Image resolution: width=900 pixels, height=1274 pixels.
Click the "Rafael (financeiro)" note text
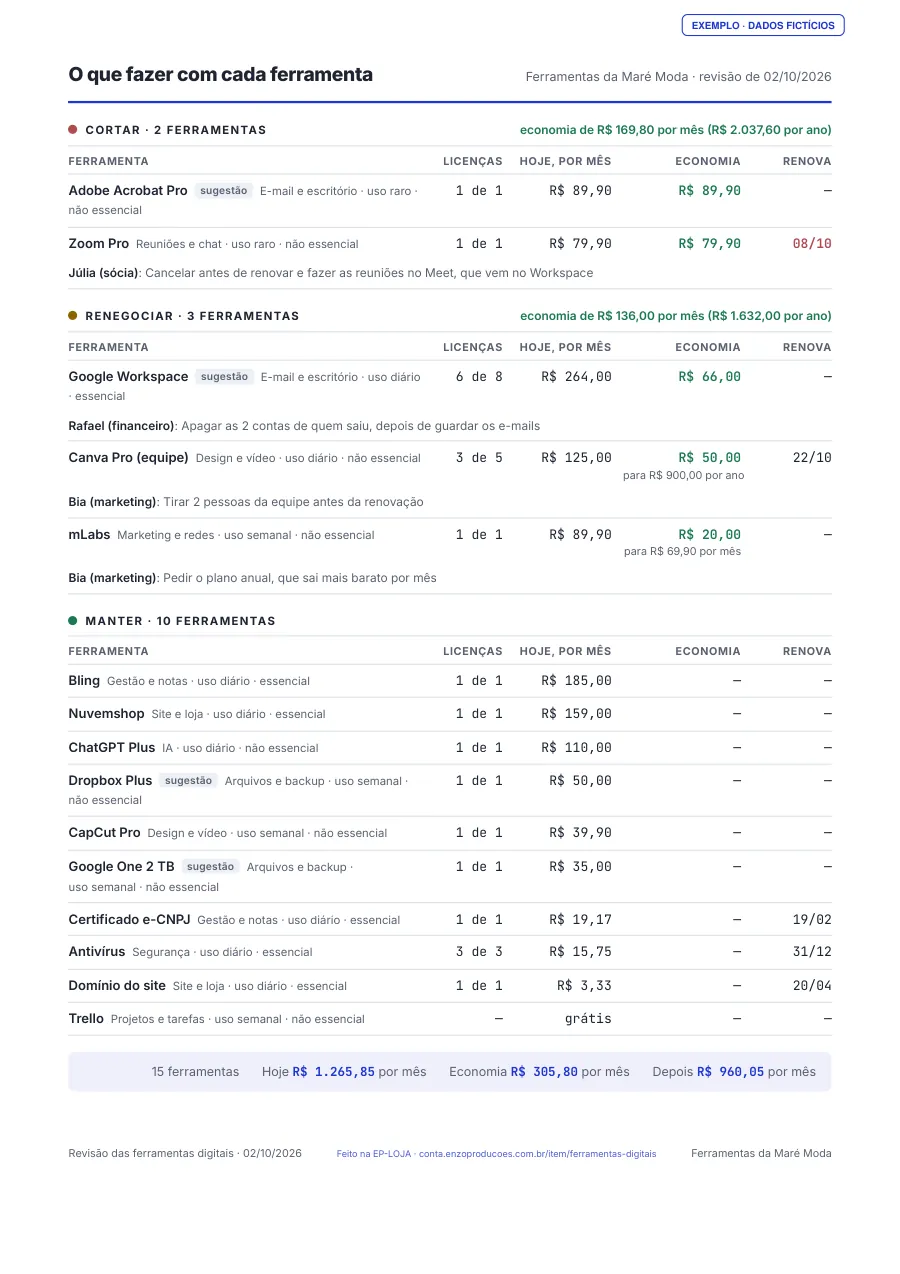tap(304, 426)
